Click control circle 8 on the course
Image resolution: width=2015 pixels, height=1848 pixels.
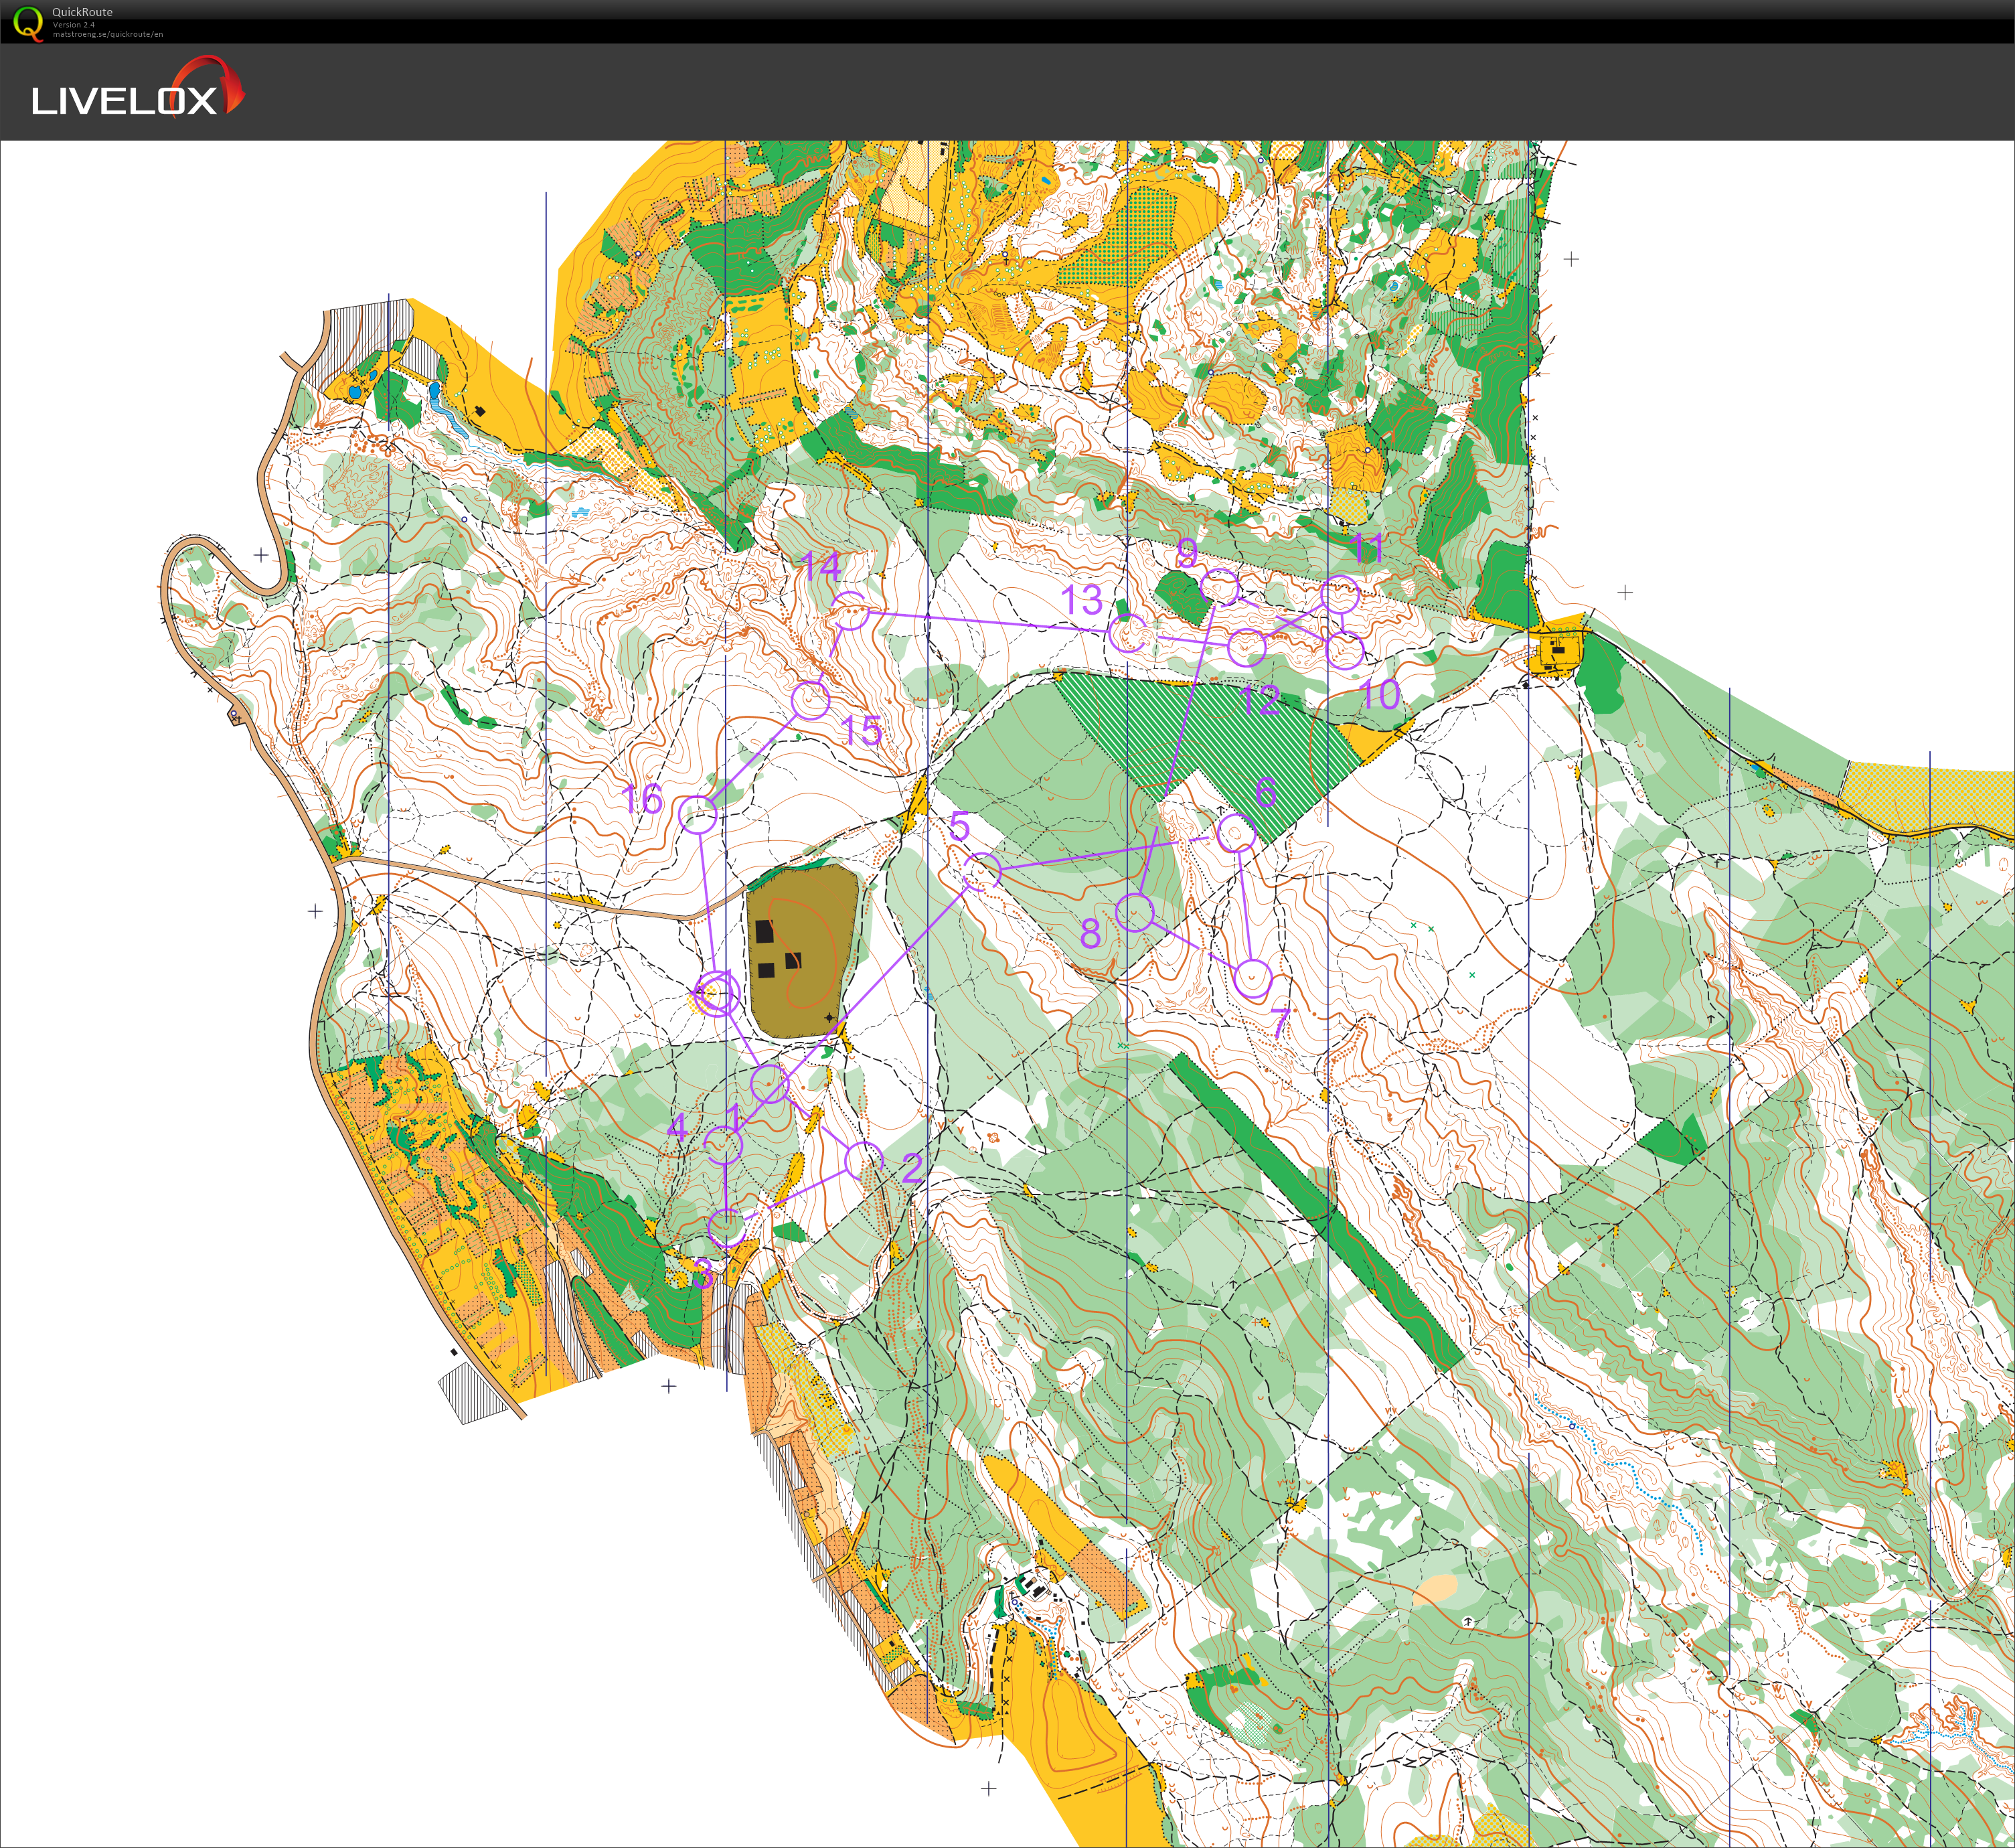tap(1135, 912)
